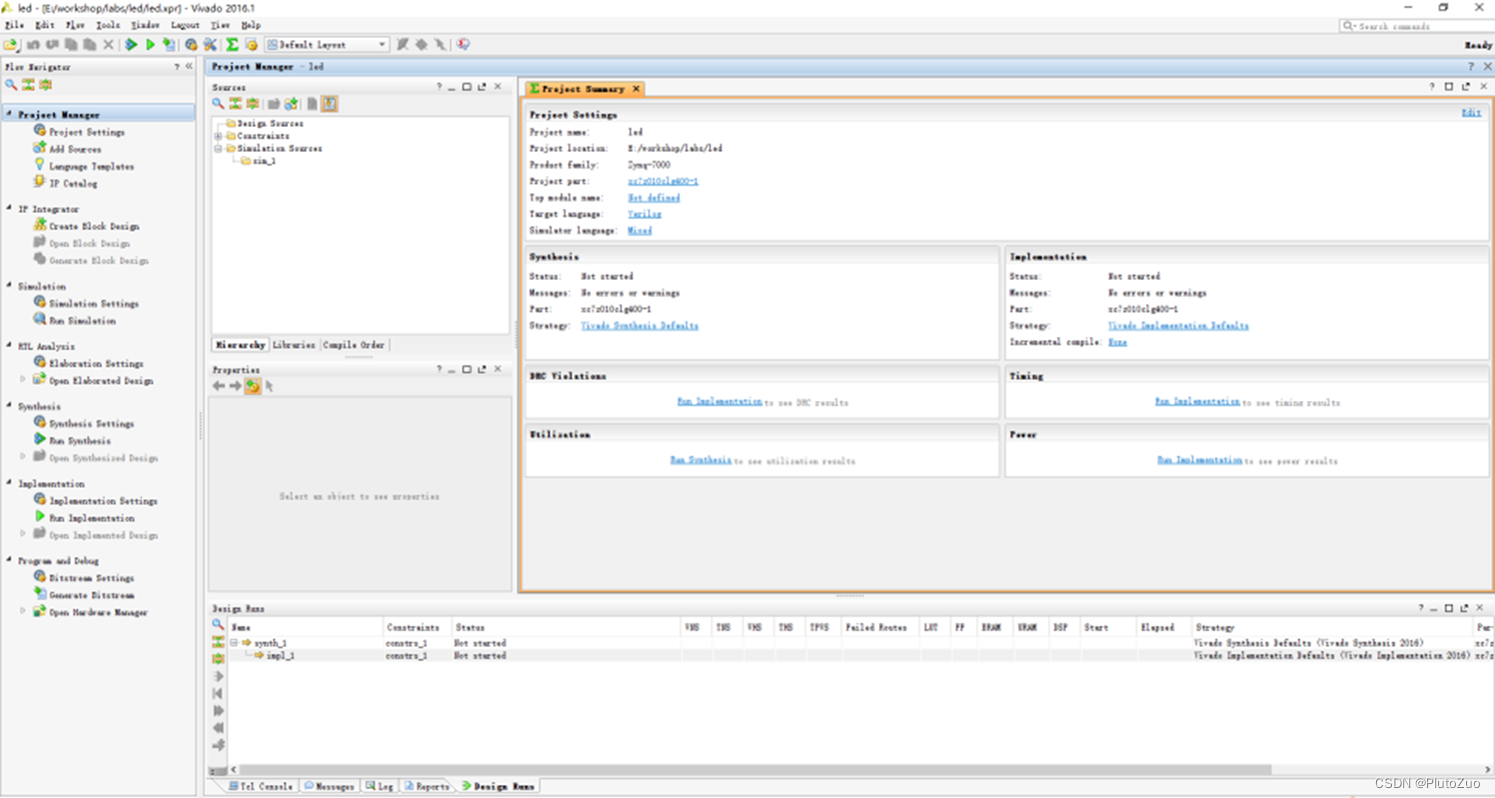Click the Add Sources icon in Sources toolbar
This screenshot has width=1495, height=798.
[x=291, y=104]
